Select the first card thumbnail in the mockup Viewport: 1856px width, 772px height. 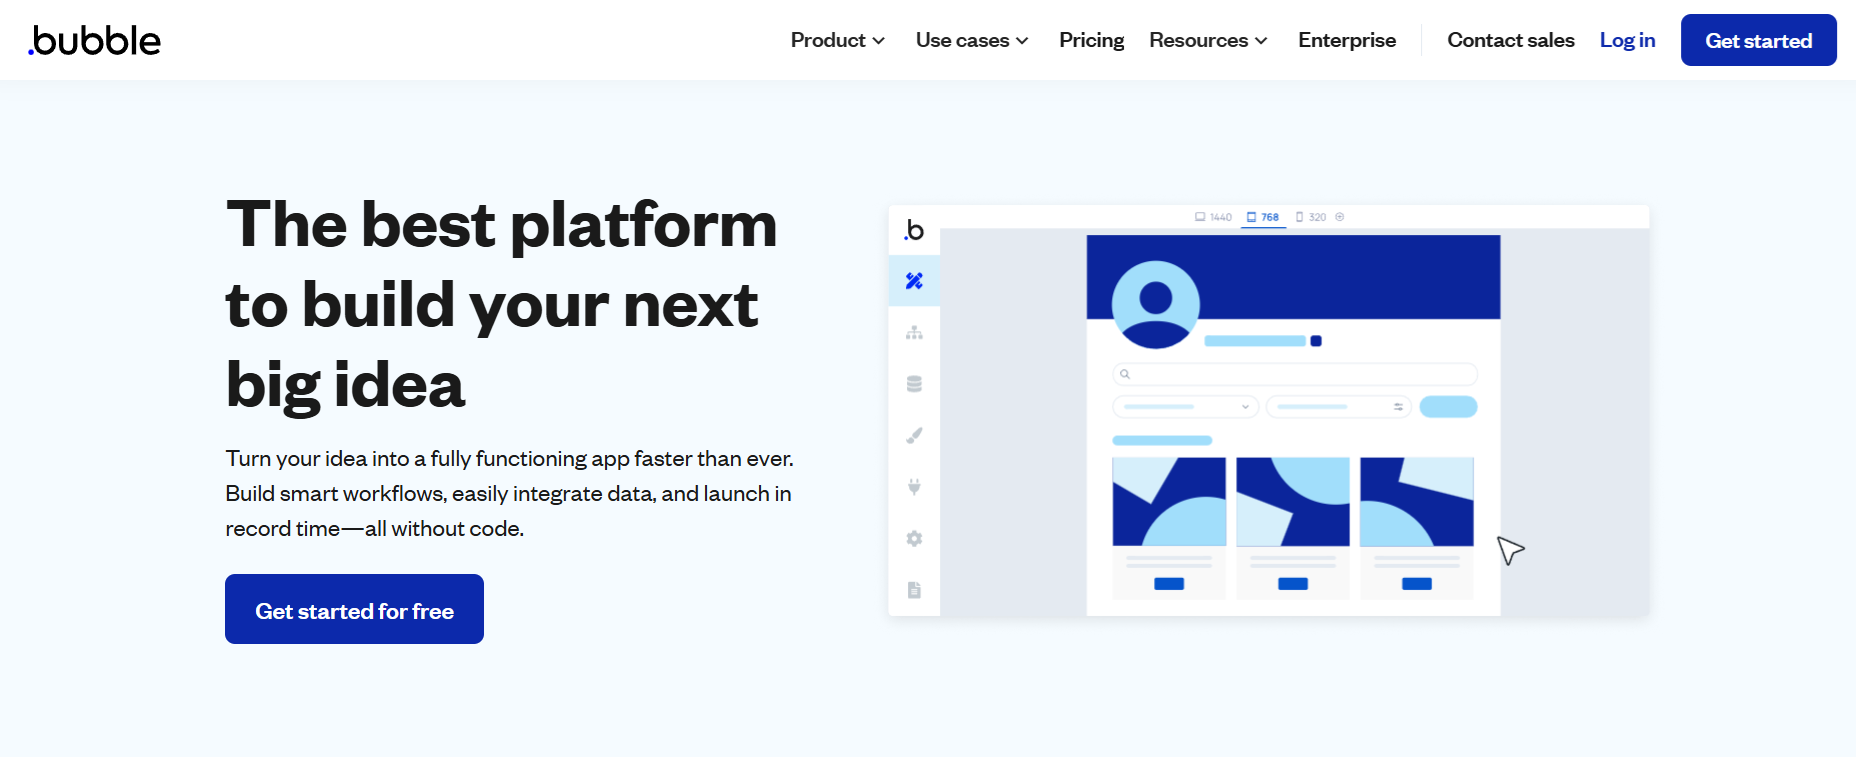[x=1169, y=502]
